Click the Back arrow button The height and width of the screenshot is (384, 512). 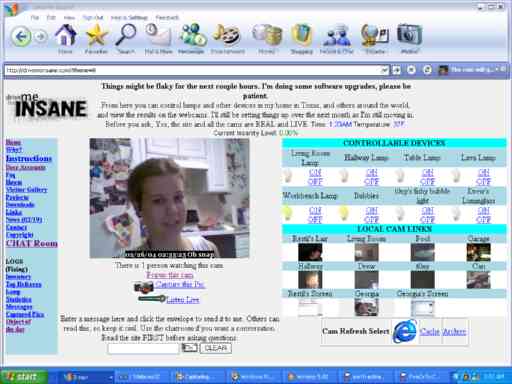[21, 36]
